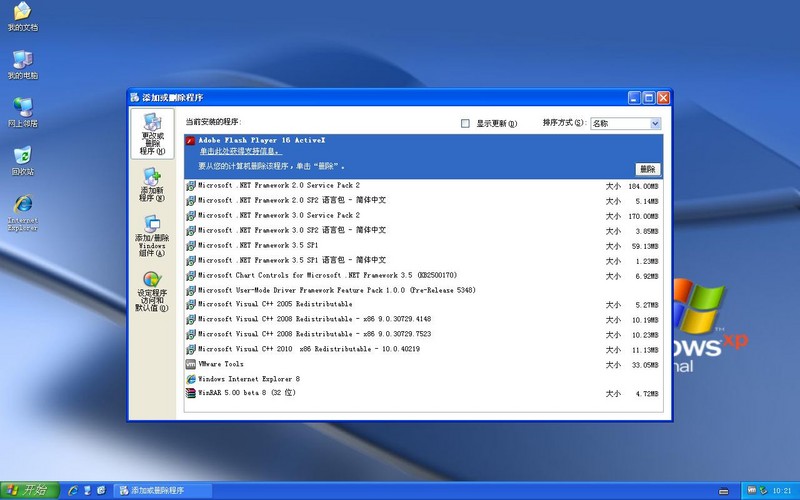The width and height of the screenshot is (800, 500).
Task: Open 网上邻居 desktop icon
Action: tap(22, 112)
